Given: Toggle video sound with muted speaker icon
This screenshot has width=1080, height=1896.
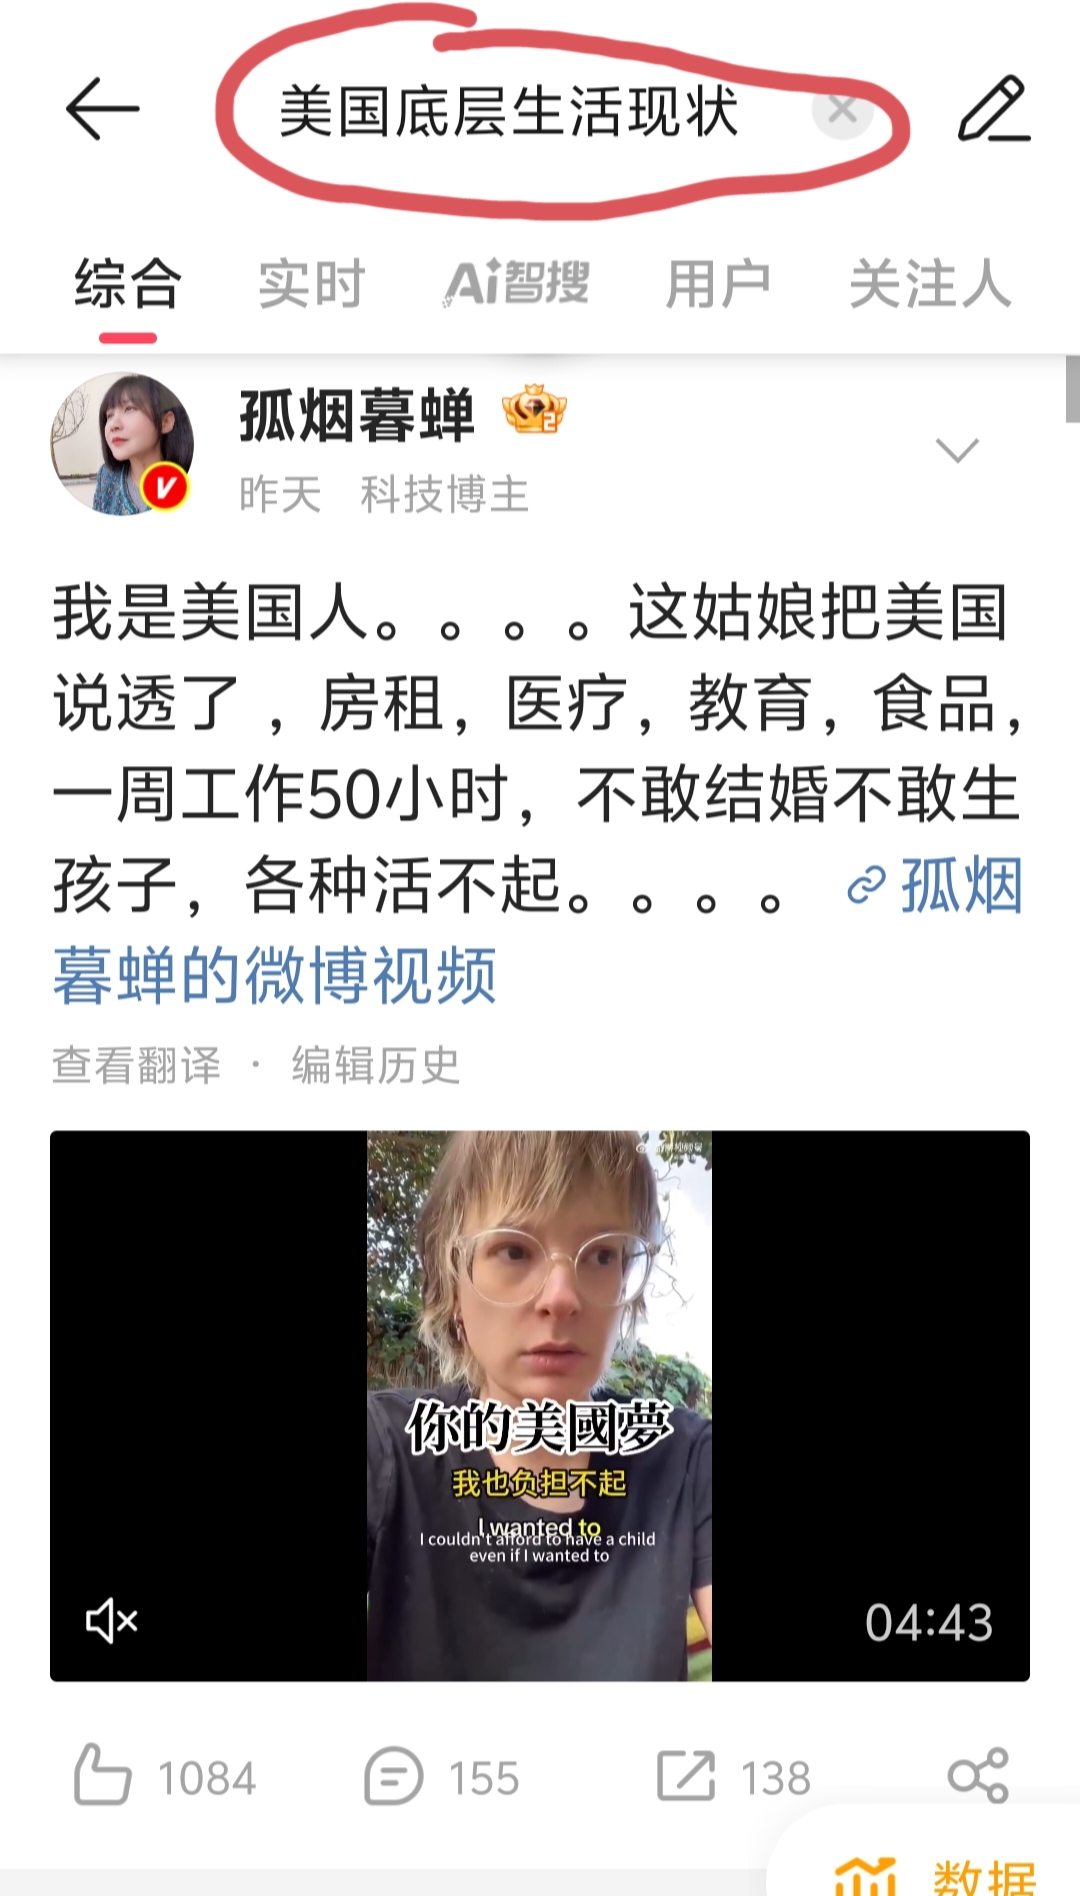Looking at the screenshot, I should 112,1620.
